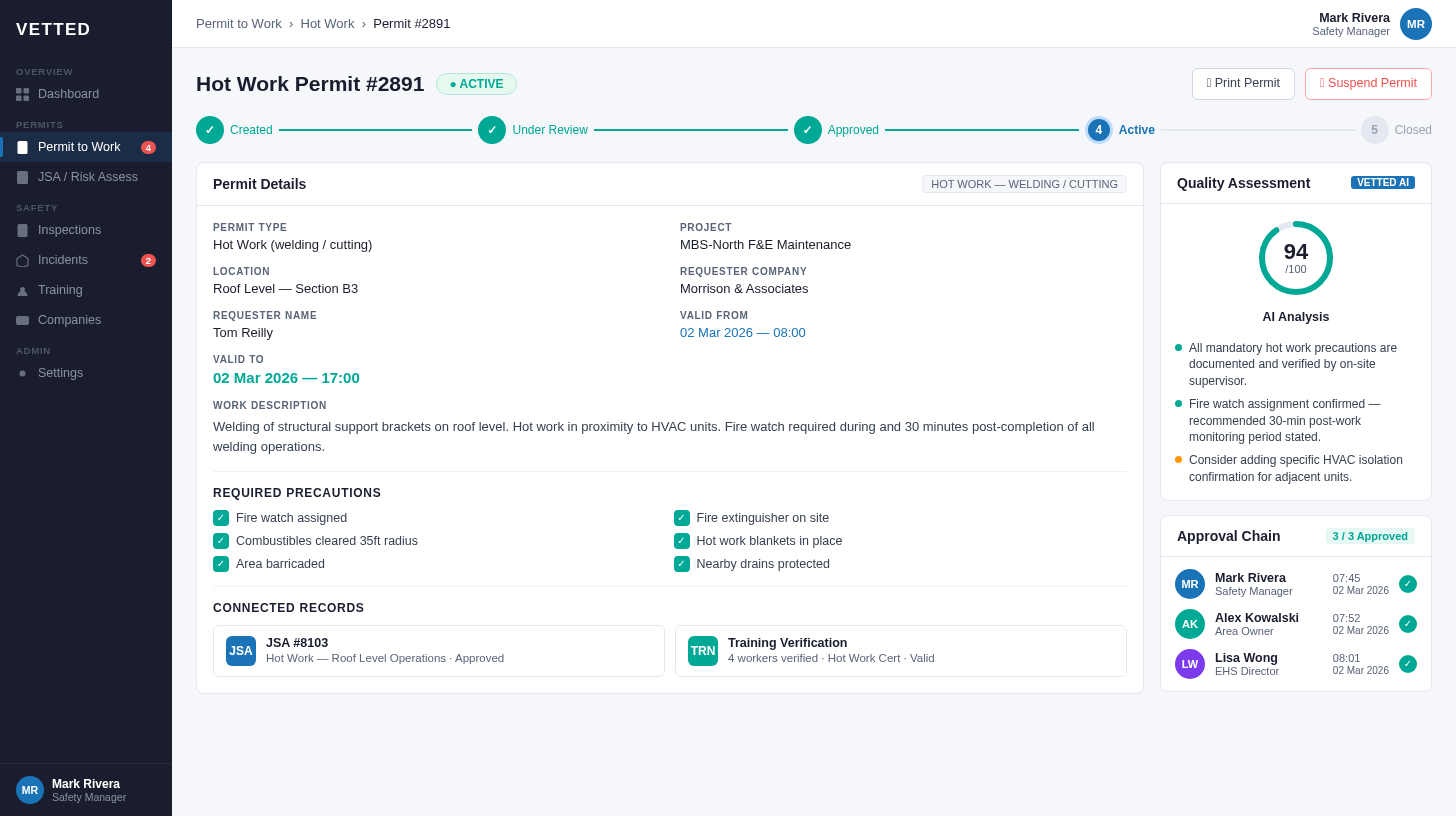This screenshot has width=1456, height=816.
Task: Click the 94/100 quality score ring
Action: [x=1295, y=257]
